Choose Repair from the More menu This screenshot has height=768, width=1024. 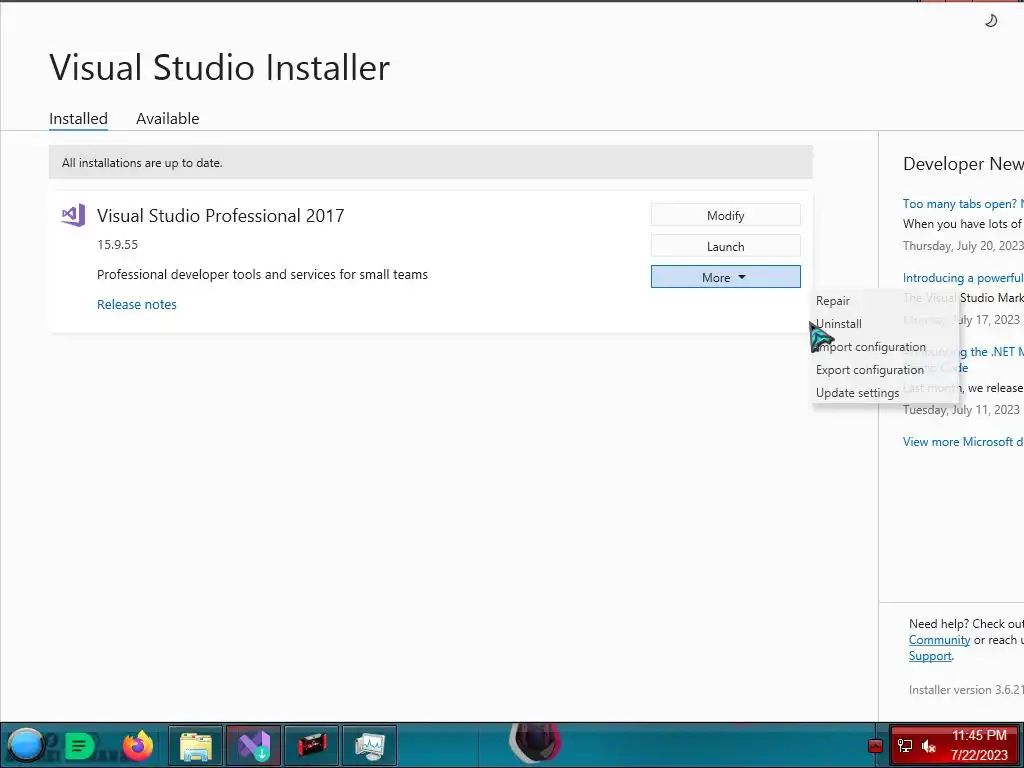tap(833, 301)
